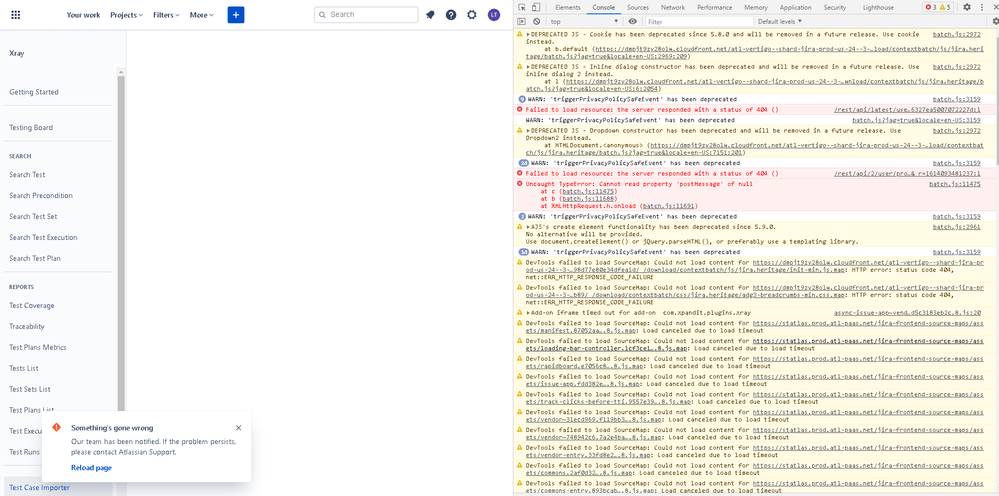999x496 pixels.
Task: Open Test Coverage report
Action: tap(32, 306)
